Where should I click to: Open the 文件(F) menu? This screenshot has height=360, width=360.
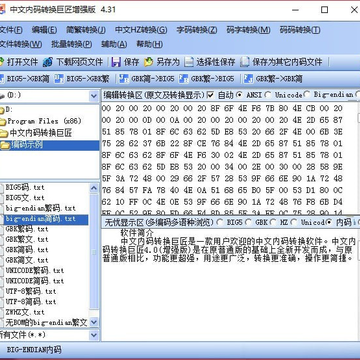coord(11,30)
